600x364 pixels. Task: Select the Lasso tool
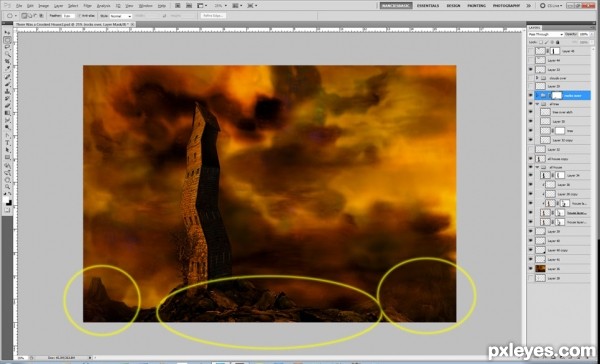point(7,47)
